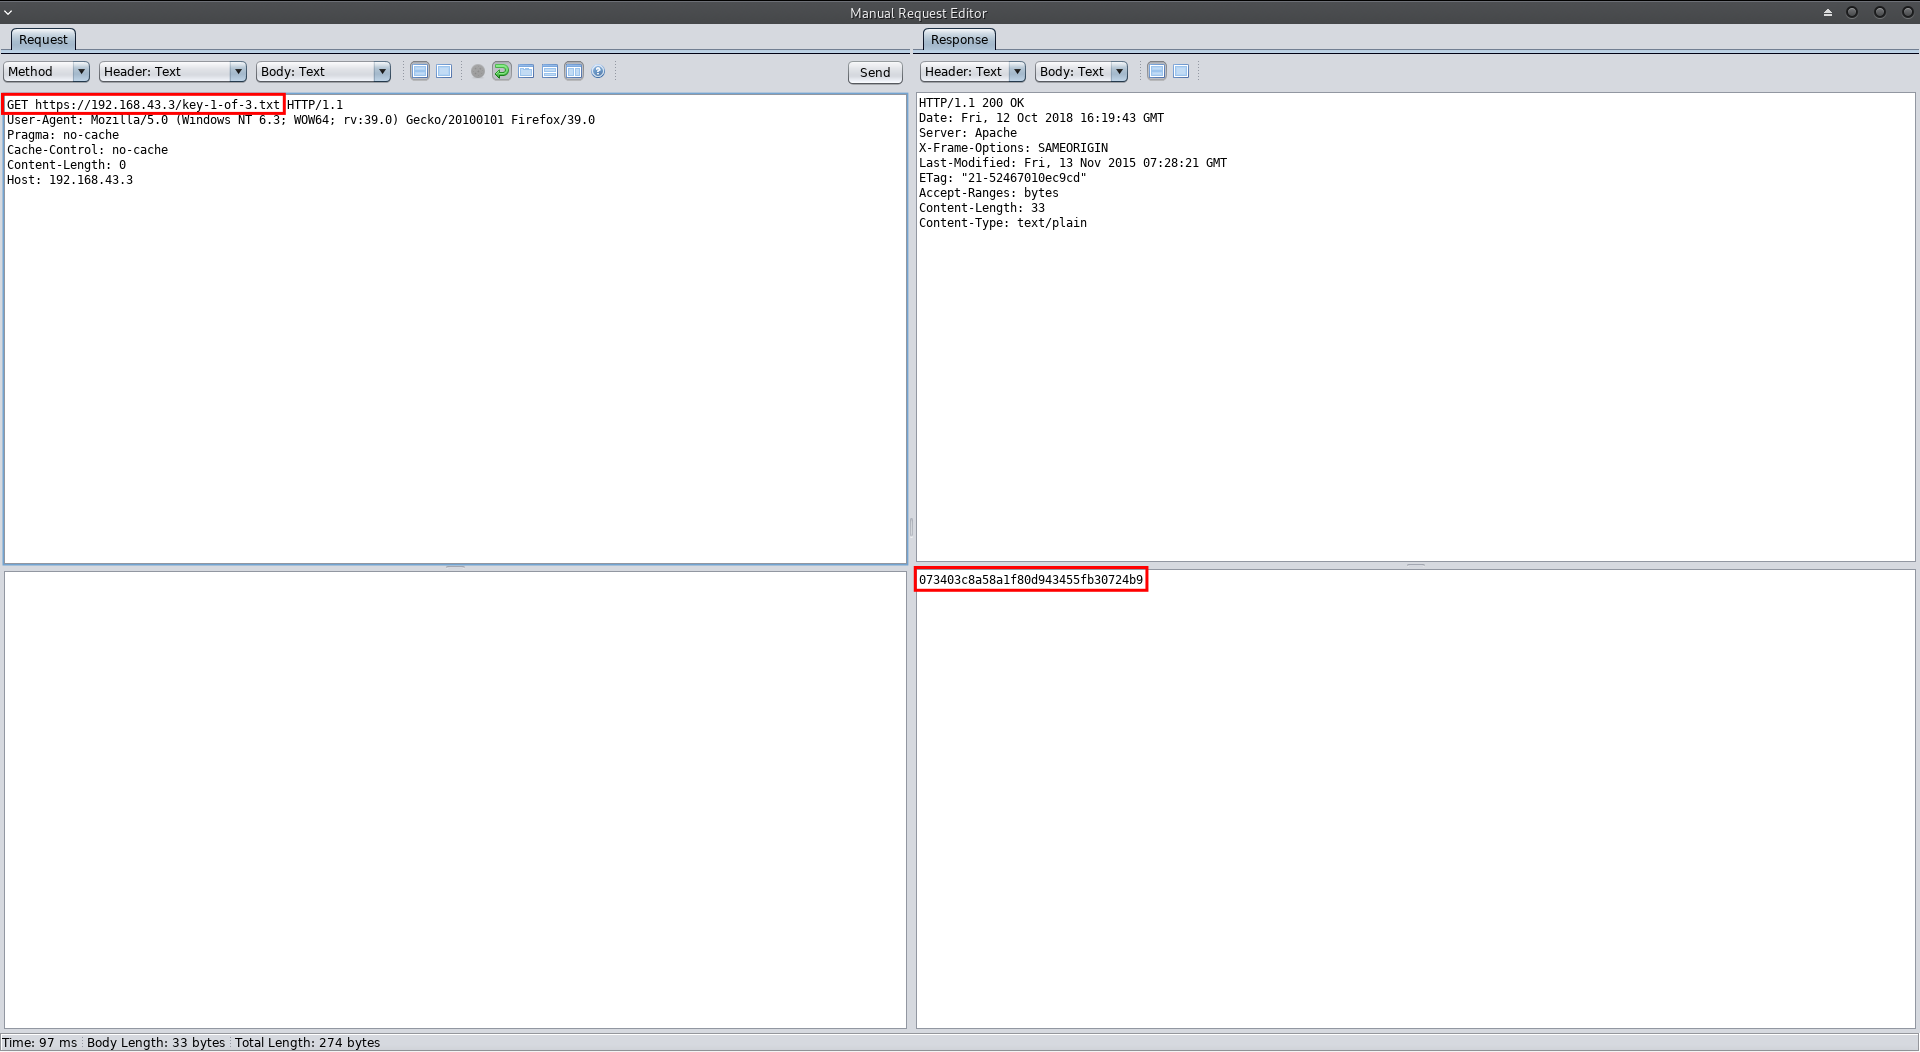Click the keep-above triangle icon in title bar
The image size is (1920, 1052).
(1828, 12)
